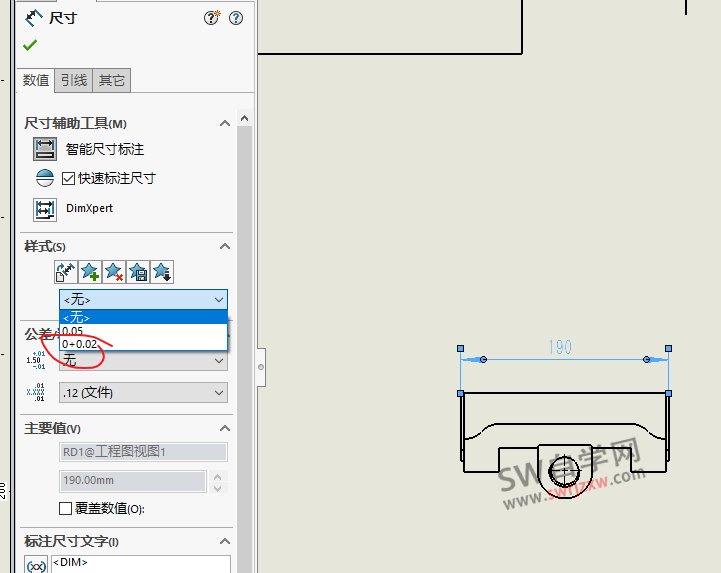Click the Smart Dimension (智能尺寸标注) icon

click(45, 149)
